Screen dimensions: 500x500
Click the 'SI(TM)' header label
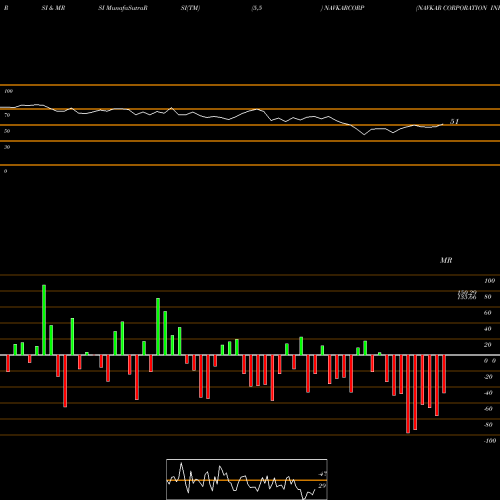tap(190, 8)
